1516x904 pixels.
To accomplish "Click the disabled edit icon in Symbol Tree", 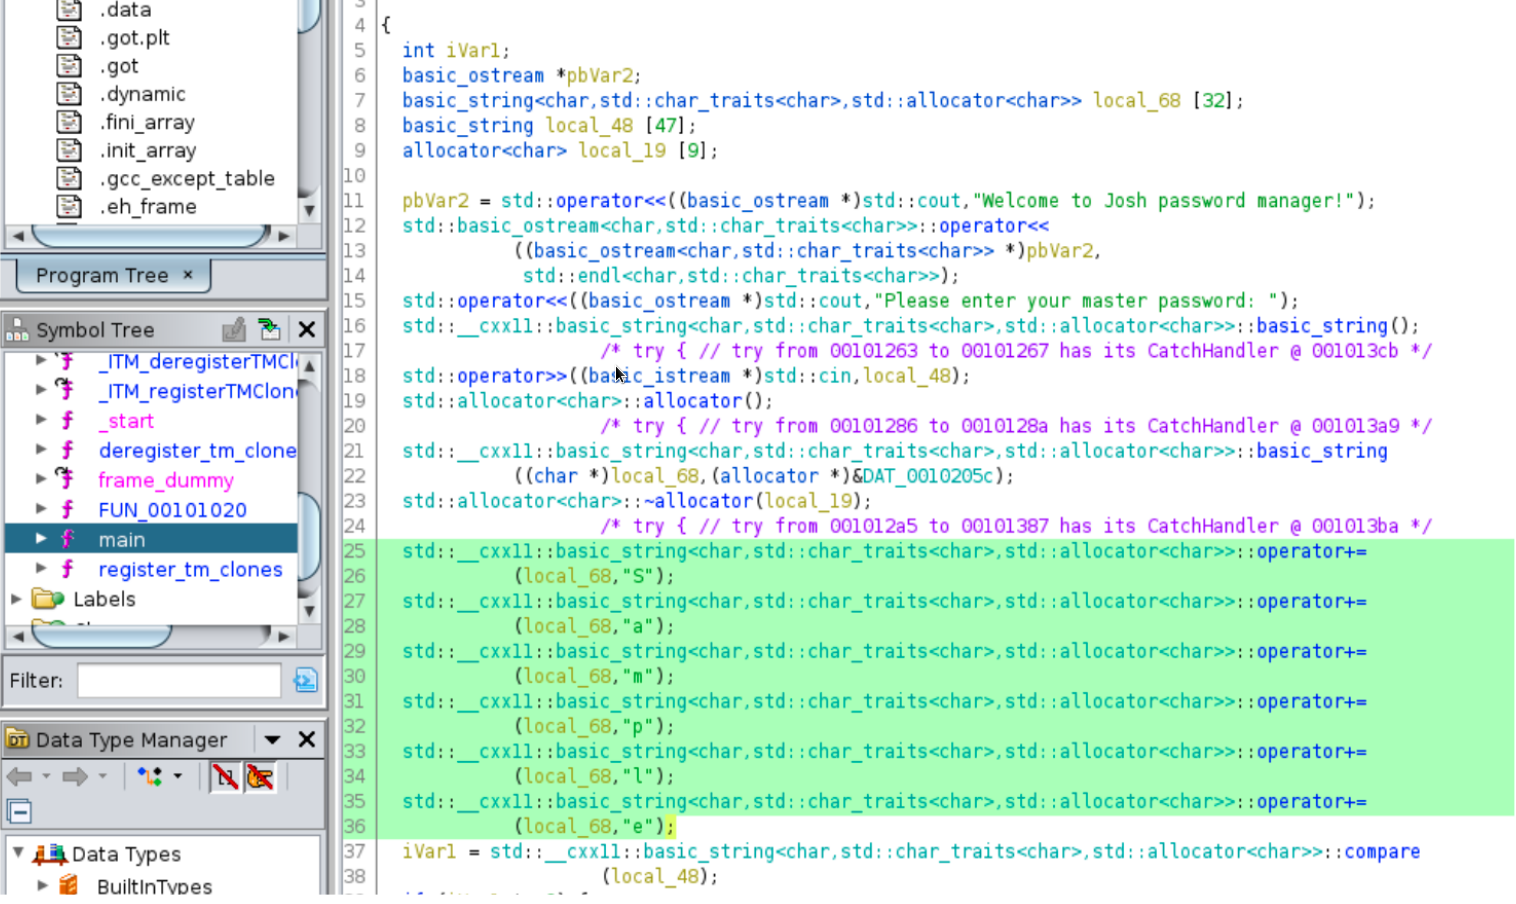I will click(234, 329).
